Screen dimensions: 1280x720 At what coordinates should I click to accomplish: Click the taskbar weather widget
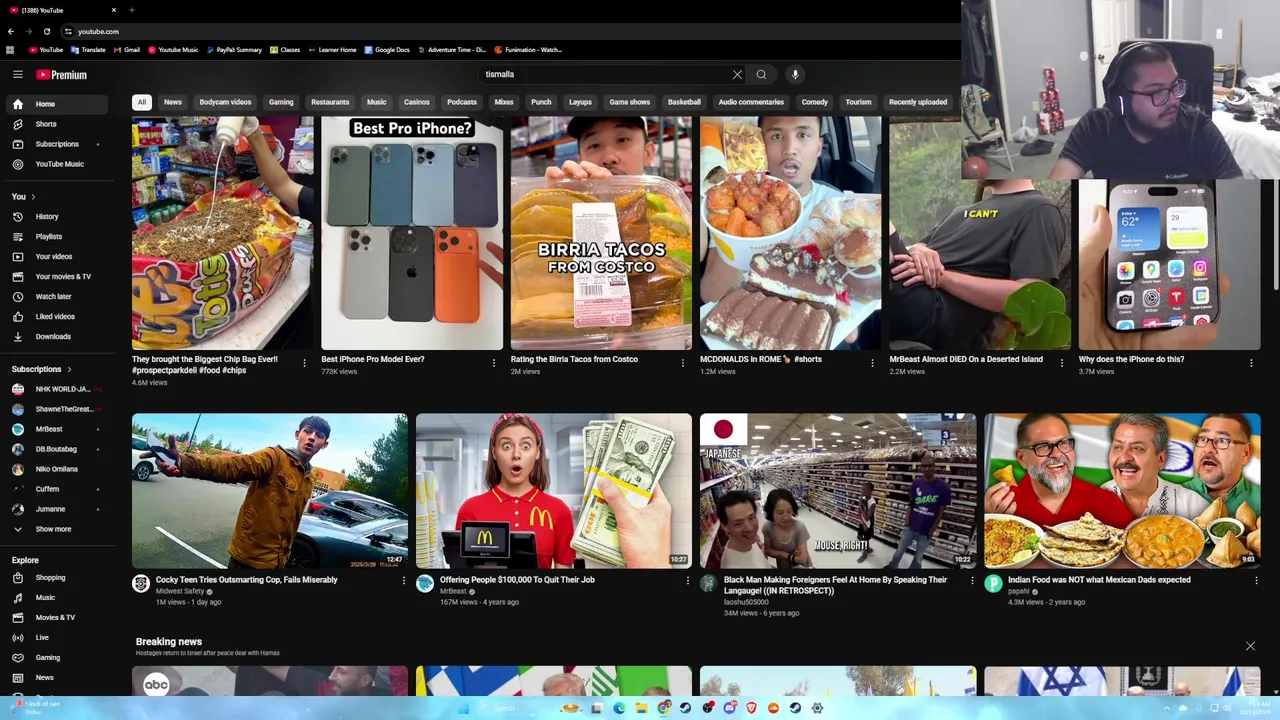point(34,708)
